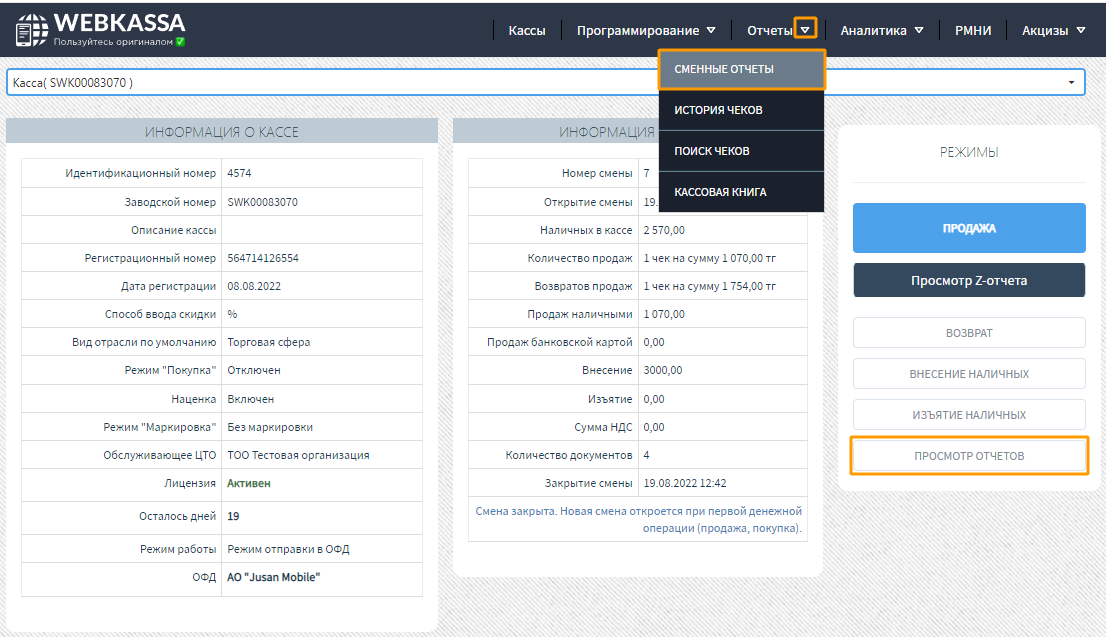The image size is (1106, 637).
Task: Select СМЕННЫЕ ОТЧЕТЫ from the dropdown
Action: pos(741,69)
